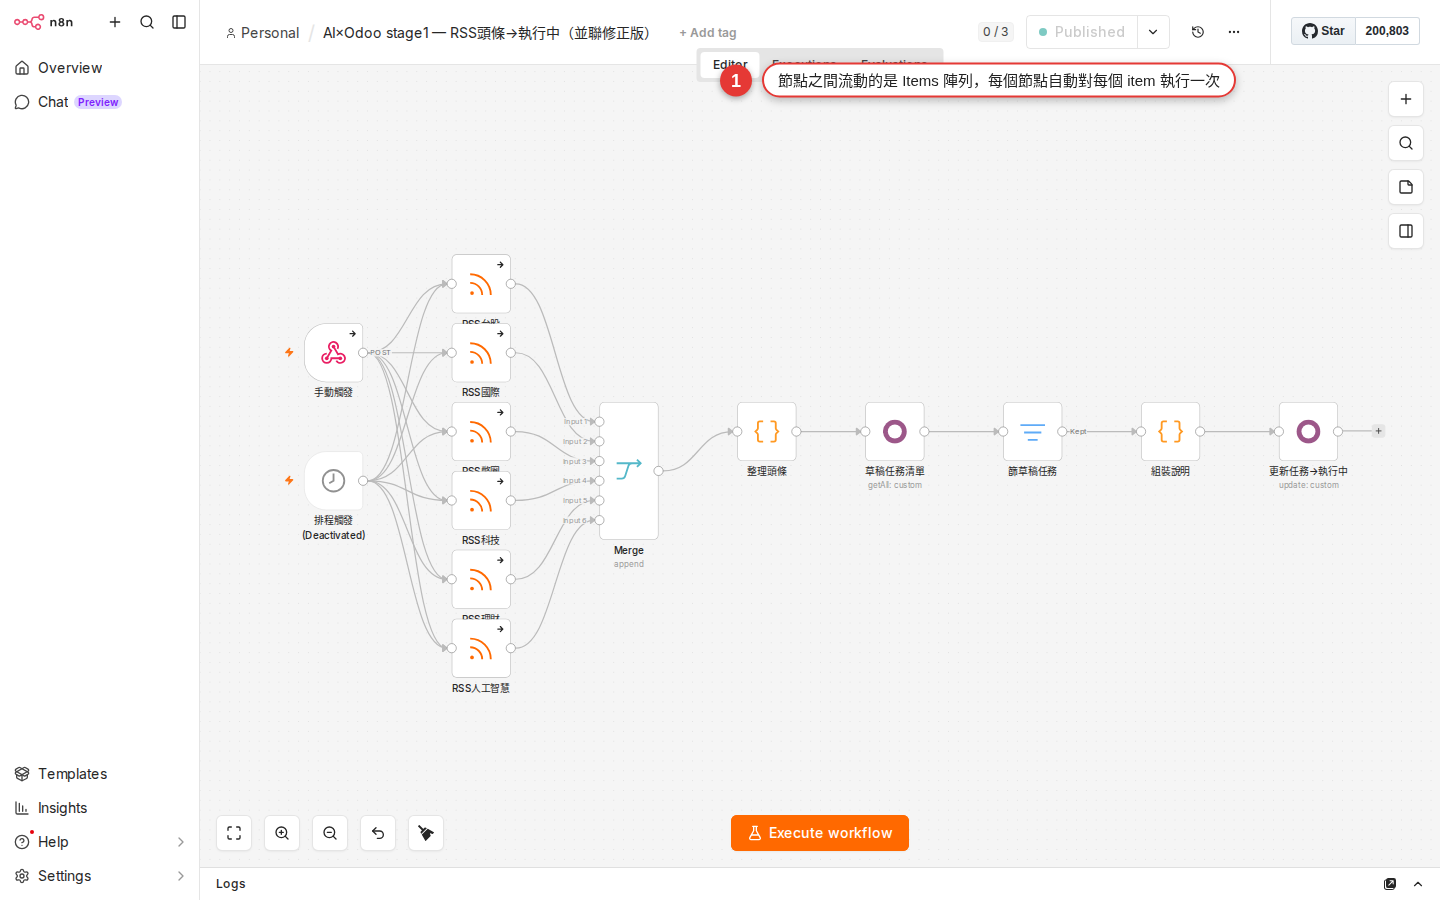Open workflow version history
This screenshot has width=1440, height=900.
point(1198,32)
